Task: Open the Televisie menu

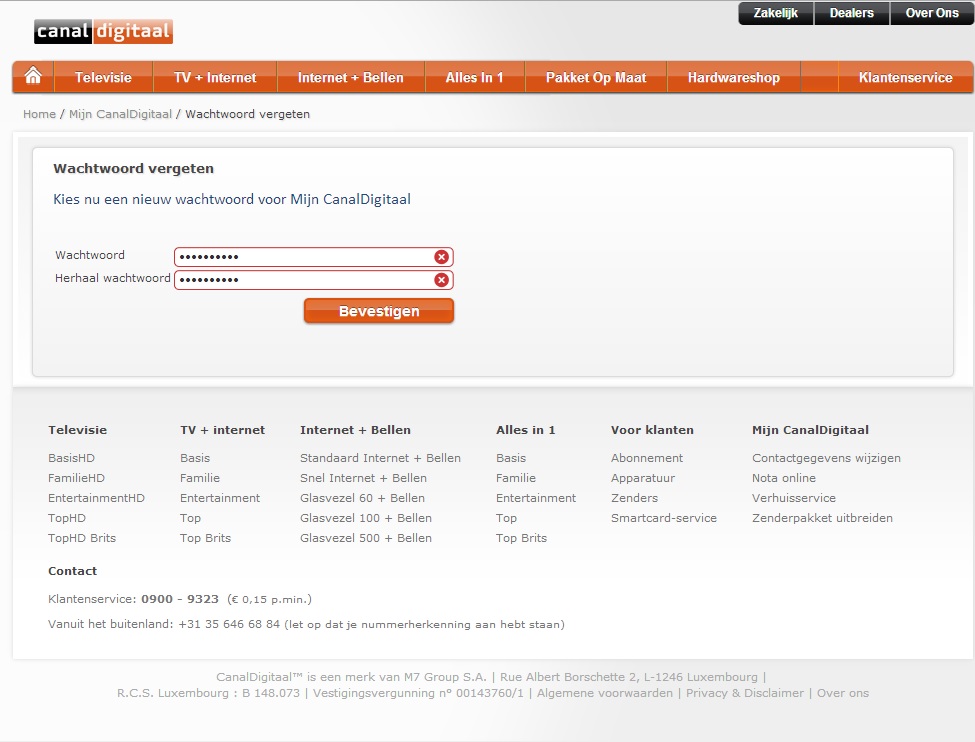Action: pyautogui.click(x=103, y=77)
